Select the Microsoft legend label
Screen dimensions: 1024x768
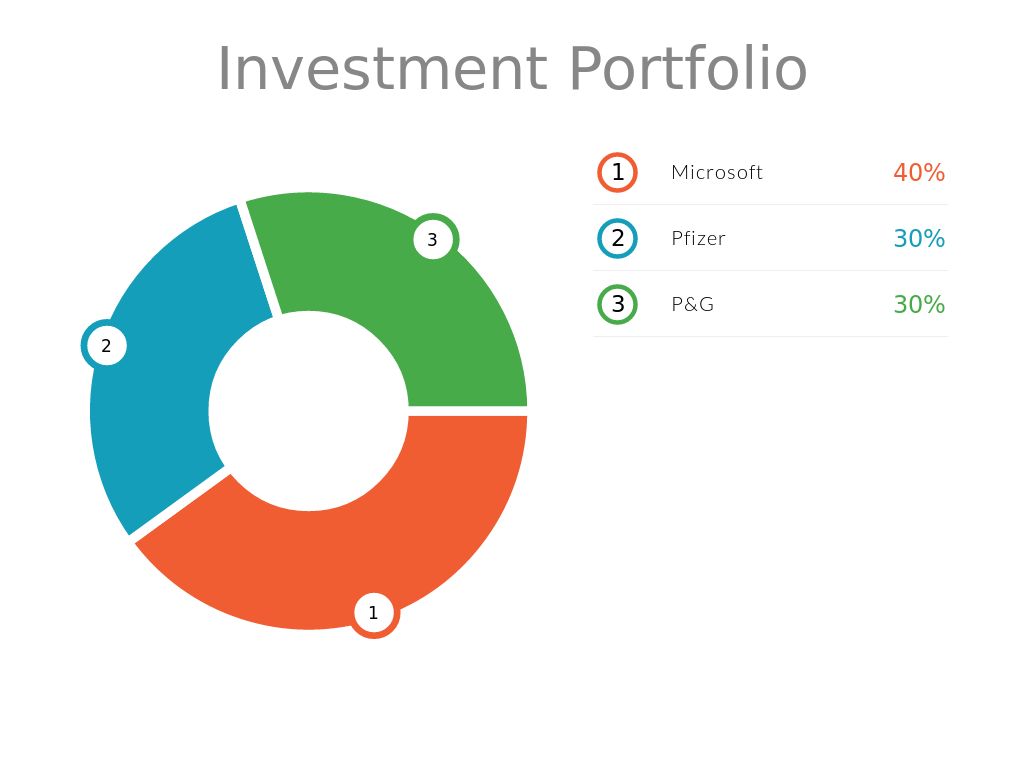717,172
